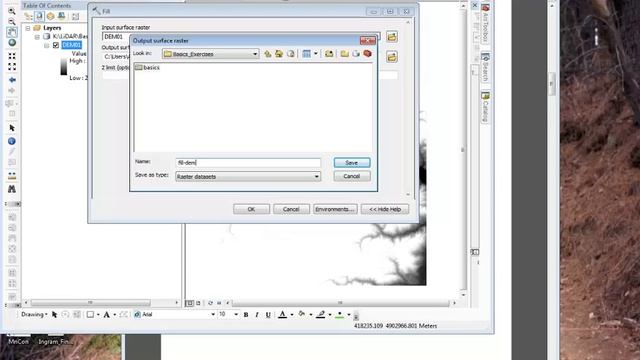
Task: Open font color A swatch
Action: point(282,314)
